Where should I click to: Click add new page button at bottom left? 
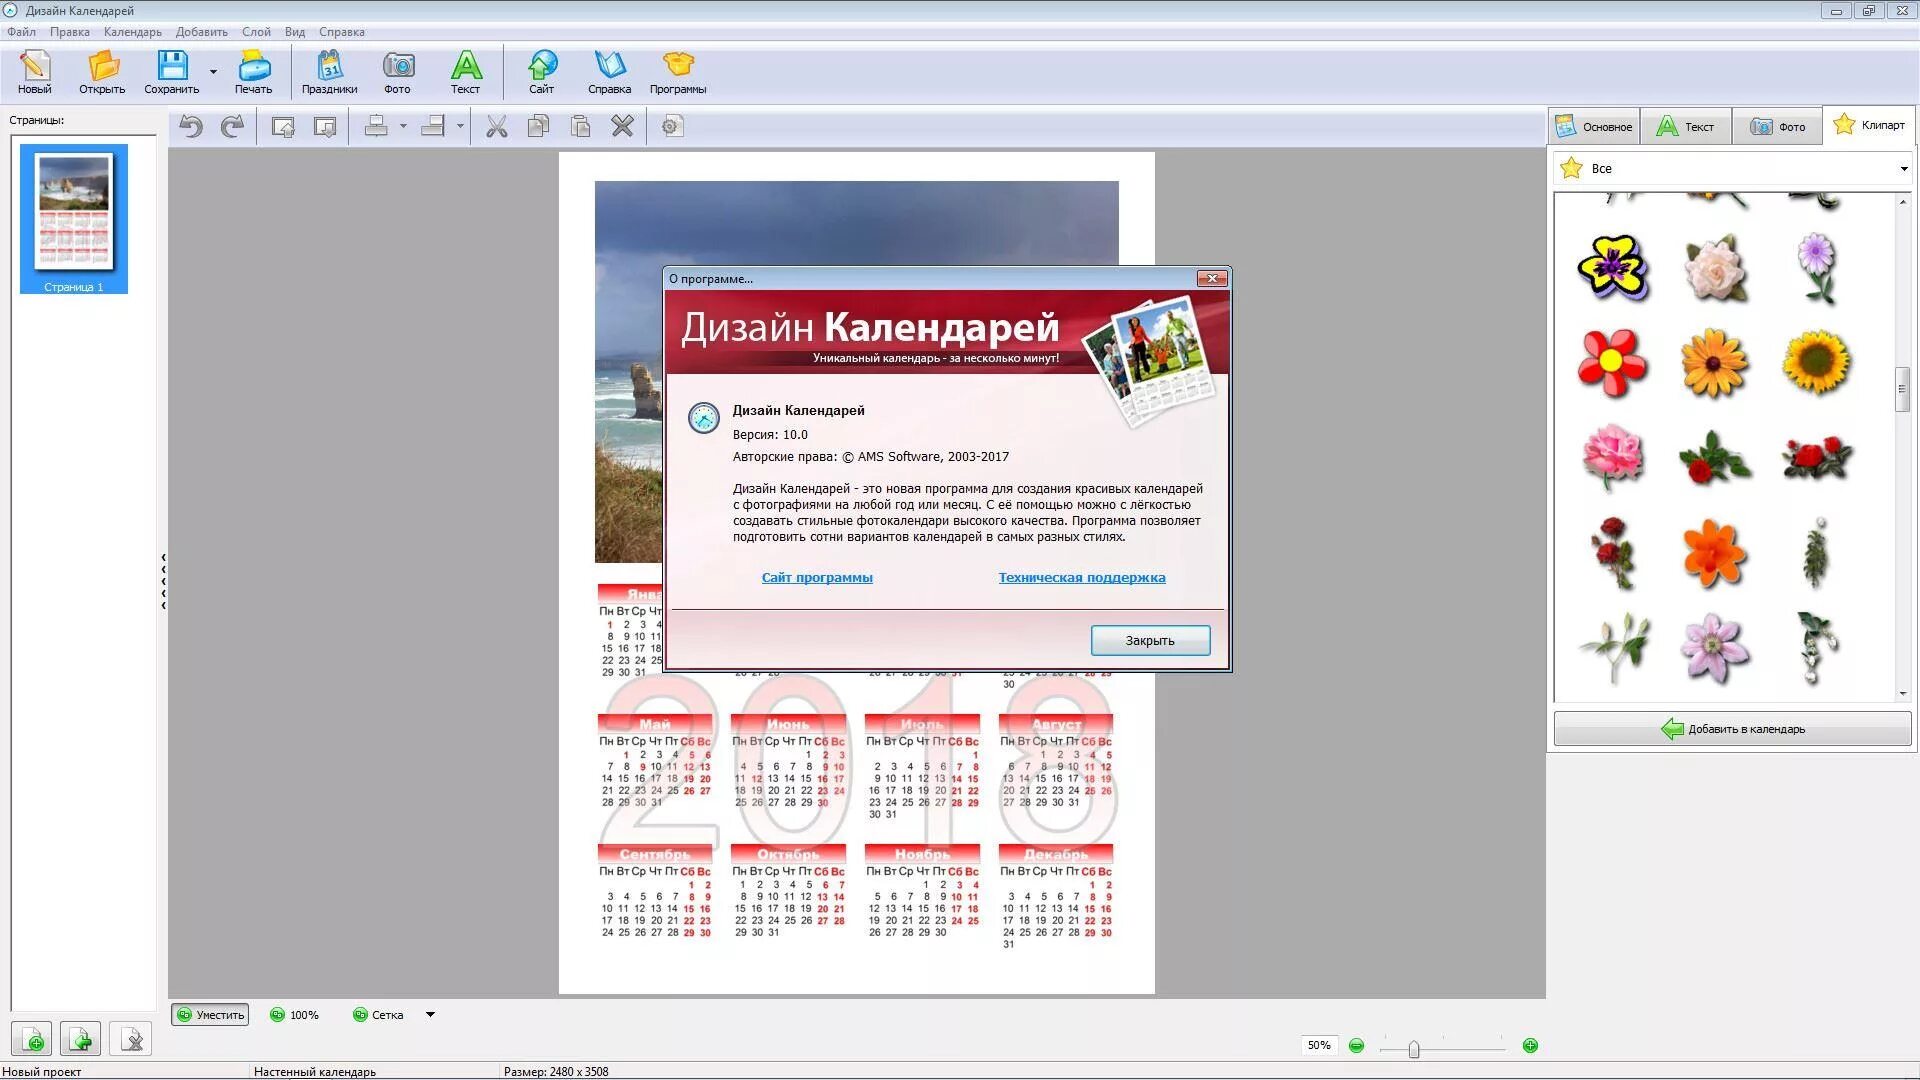33,1040
